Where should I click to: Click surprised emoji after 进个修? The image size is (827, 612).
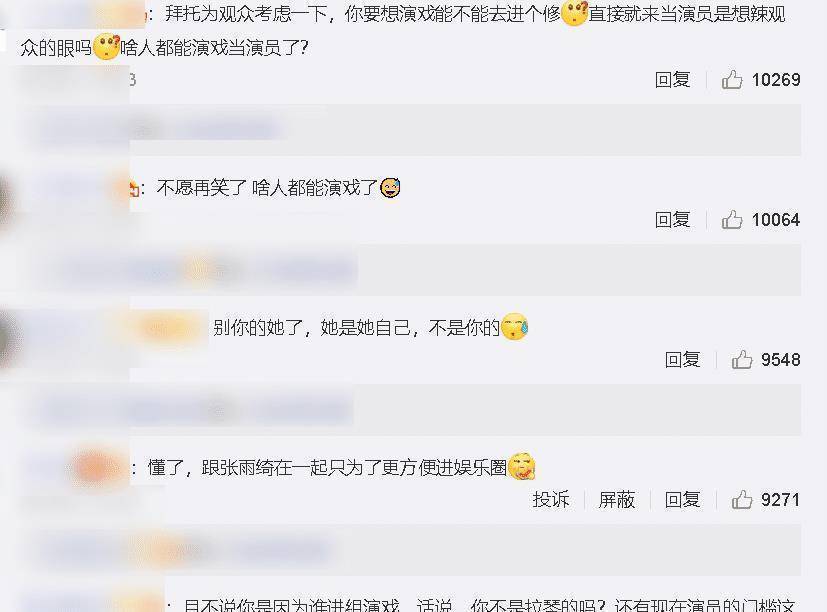pos(574,13)
